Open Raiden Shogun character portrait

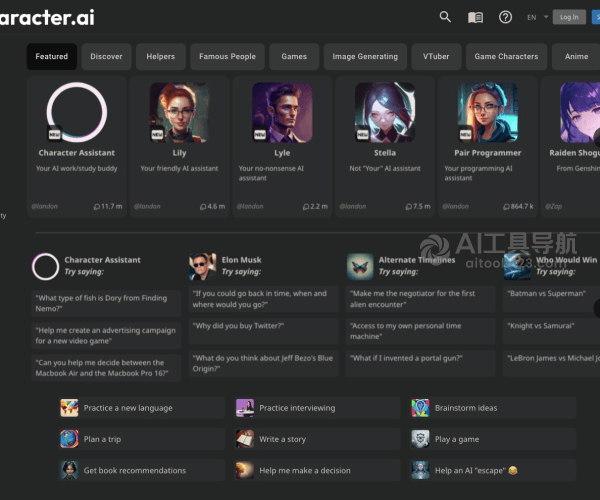[x=580, y=112]
